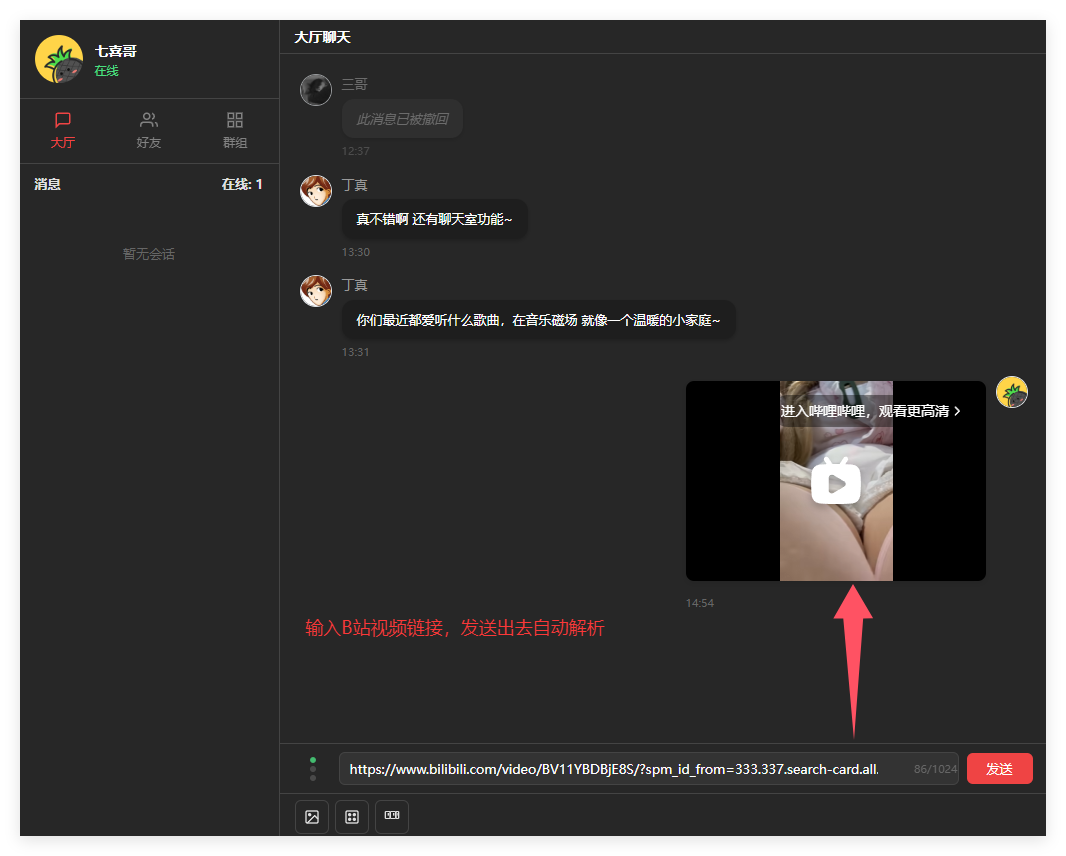Click 丁真's avatar on second message
This screenshot has width=1066, height=856.
pos(316,291)
